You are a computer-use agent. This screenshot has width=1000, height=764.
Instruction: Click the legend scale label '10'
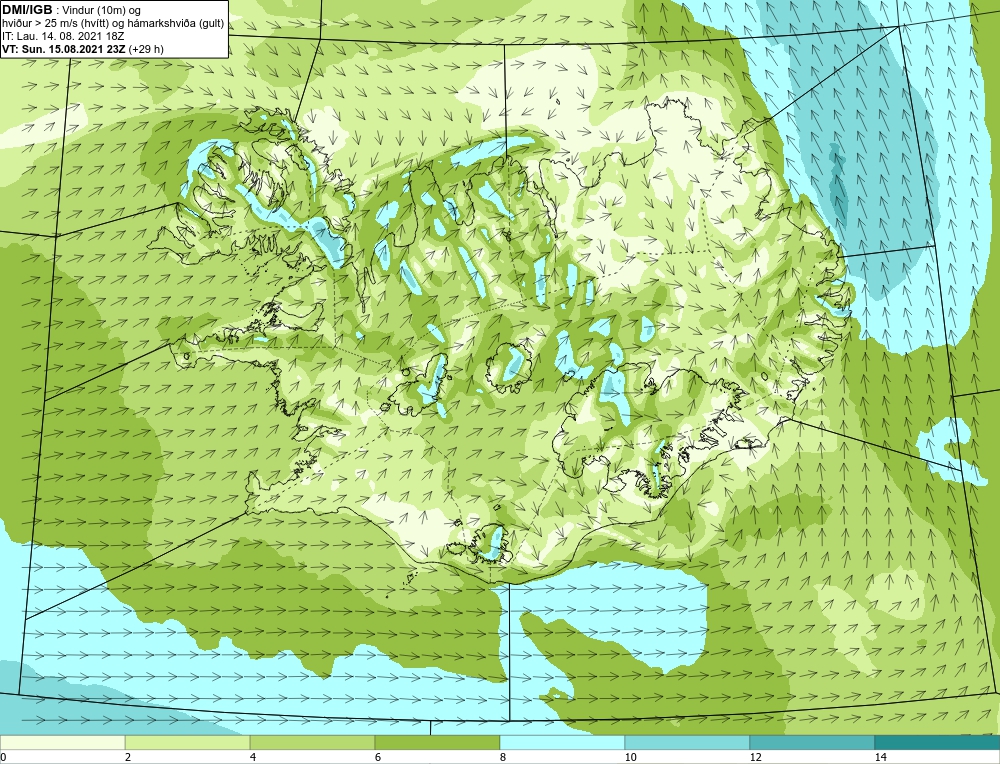coord(631,757)
